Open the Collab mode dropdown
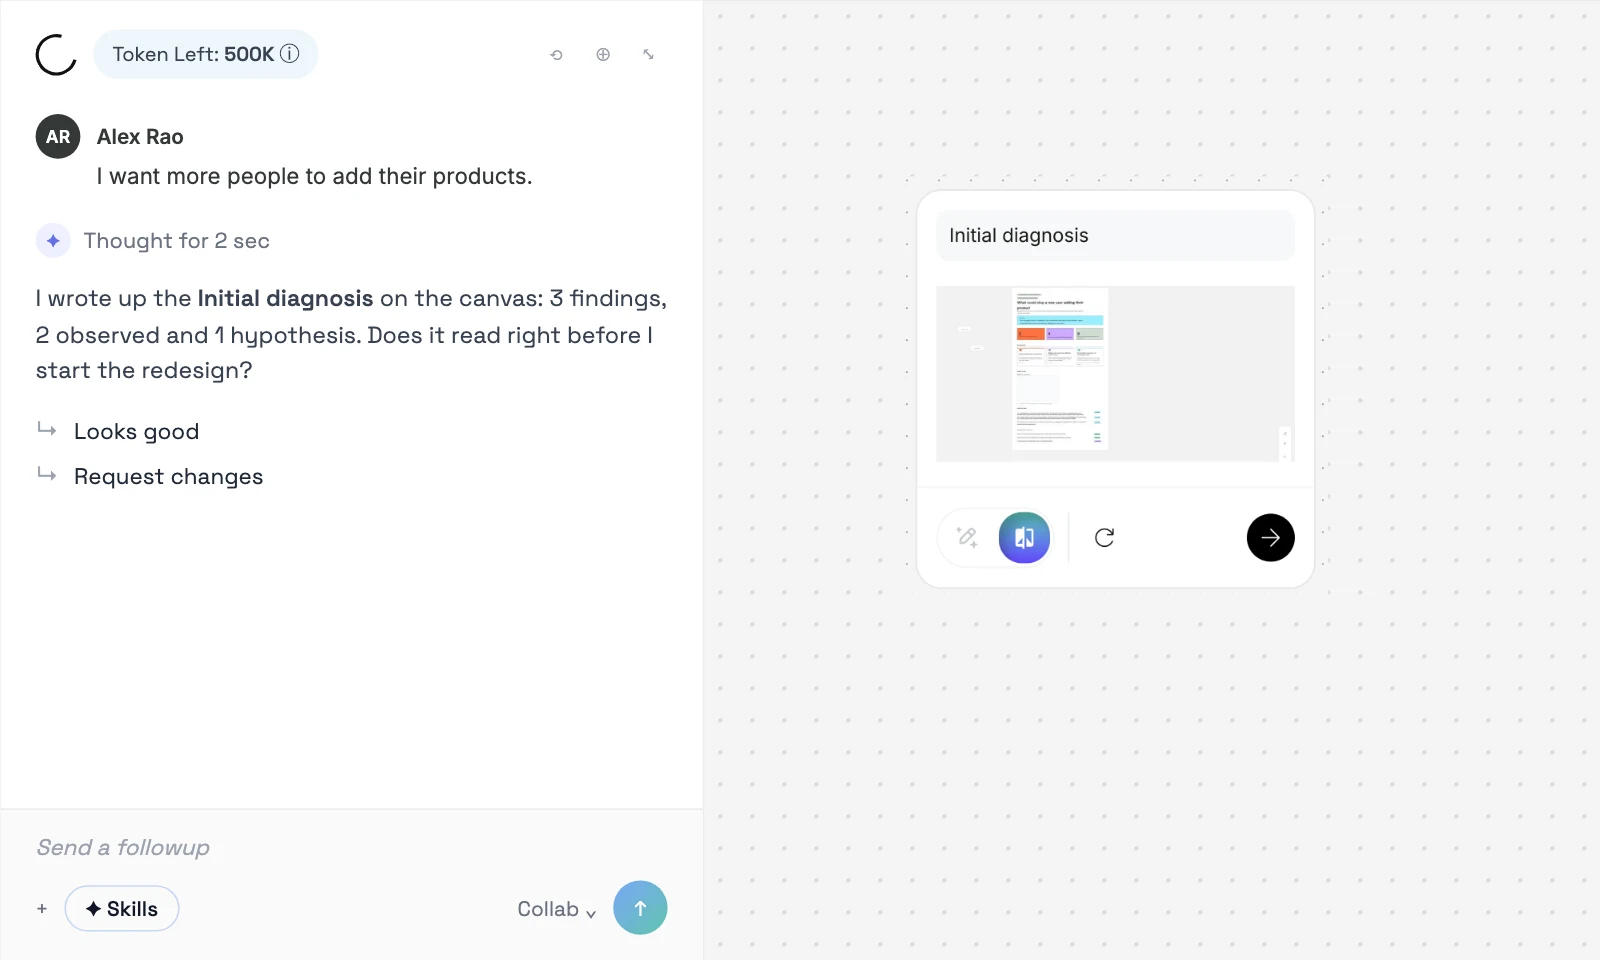Viewport: 1600px width, 960px height. [x=556, y=909]
